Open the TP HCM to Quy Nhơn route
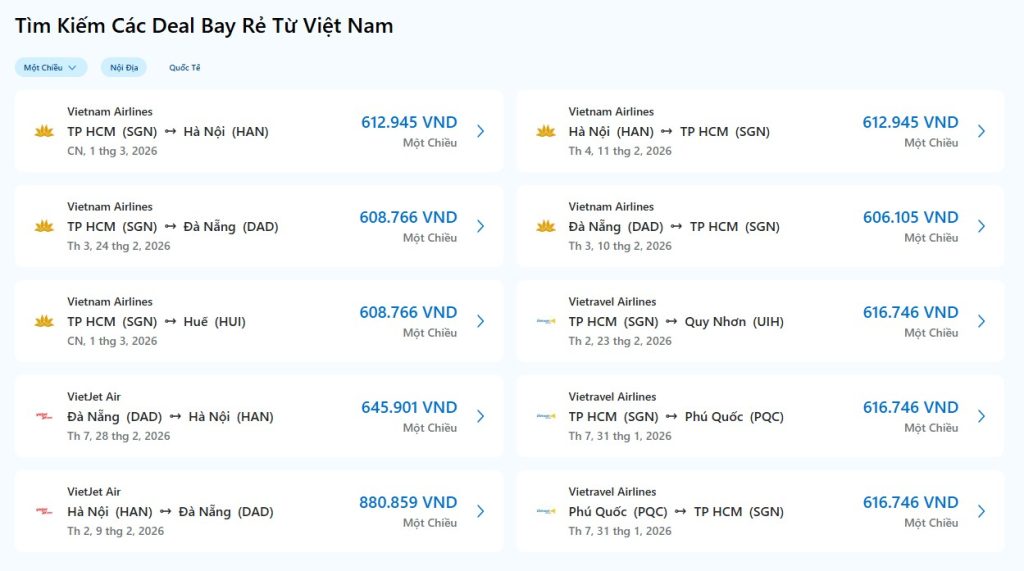The height and width of the screenshot is (571, 1024). tap(676, 322)
